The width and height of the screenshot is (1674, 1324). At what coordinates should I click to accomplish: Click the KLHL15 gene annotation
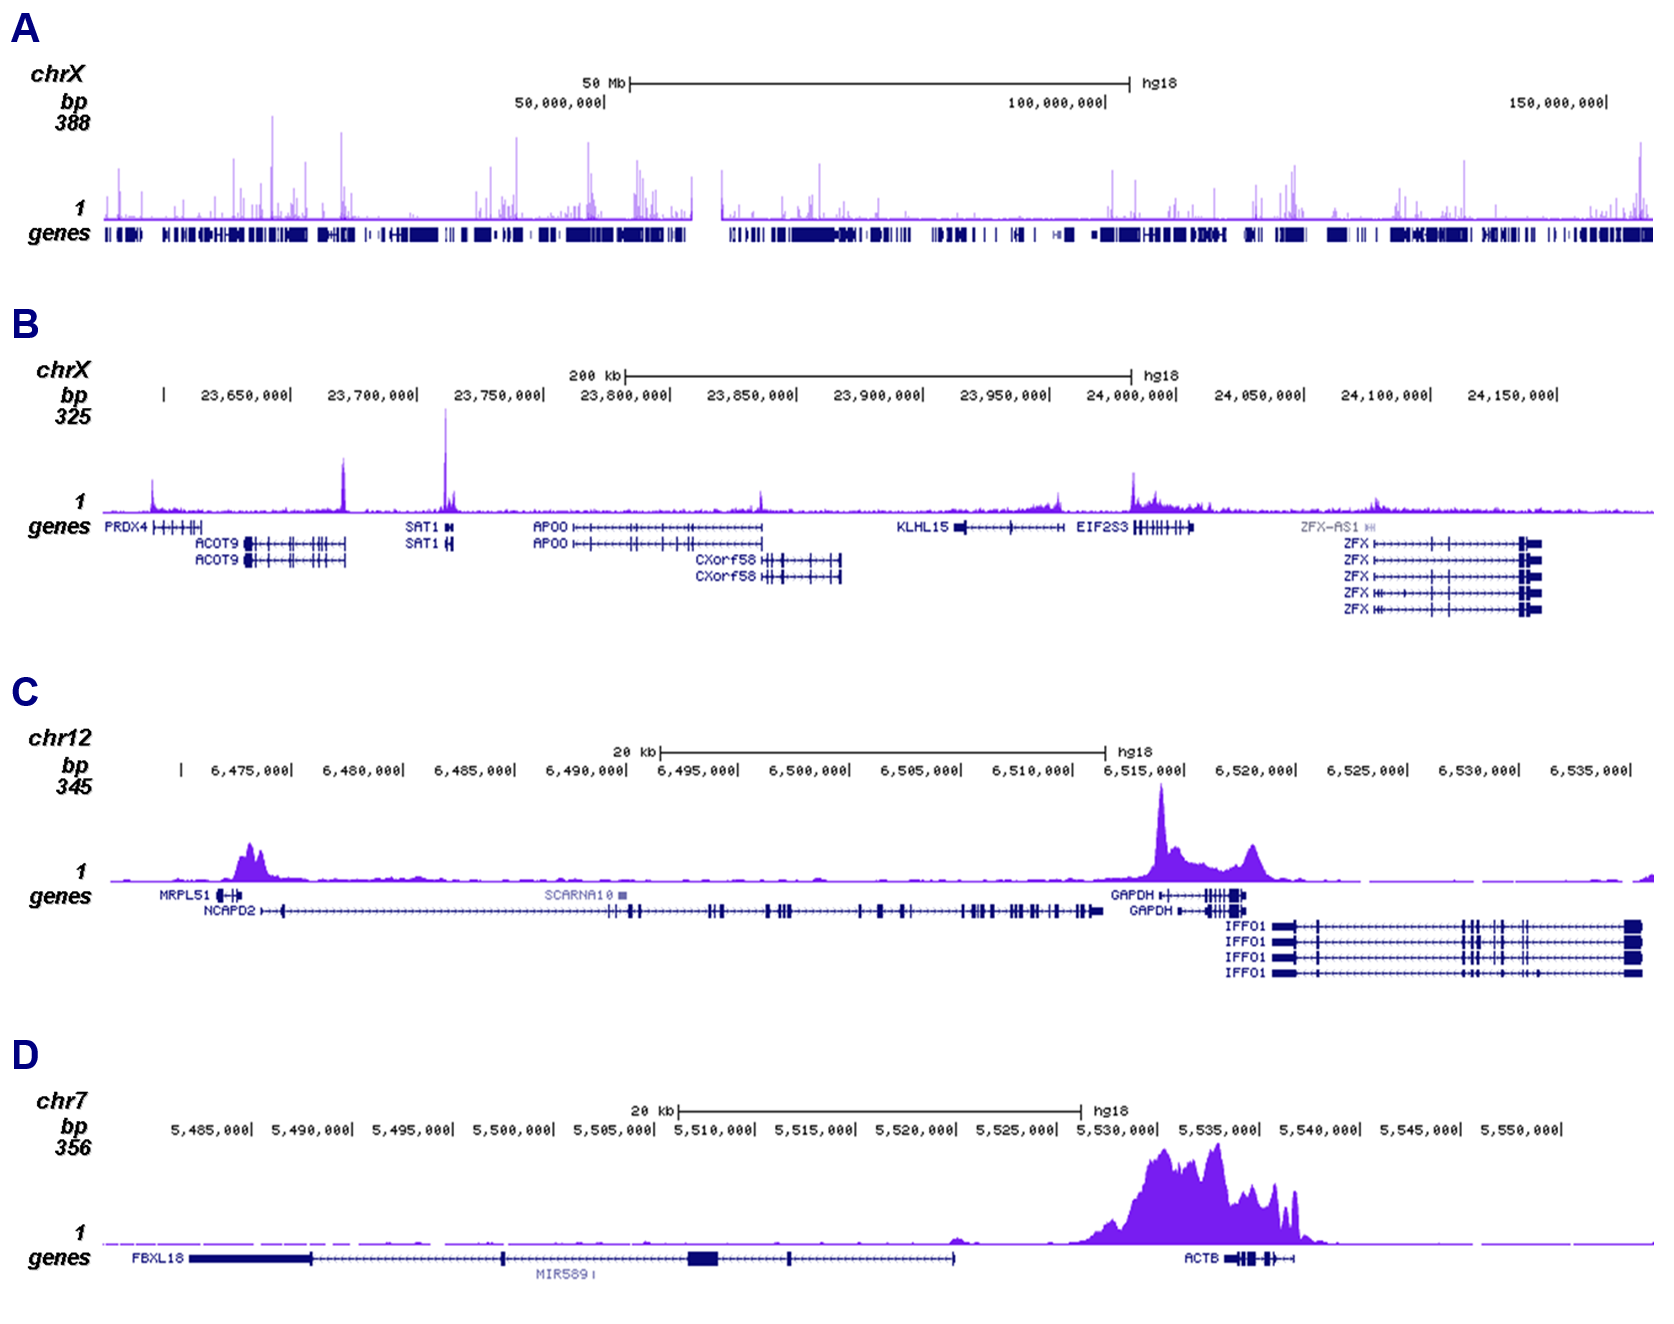point(922,525)
